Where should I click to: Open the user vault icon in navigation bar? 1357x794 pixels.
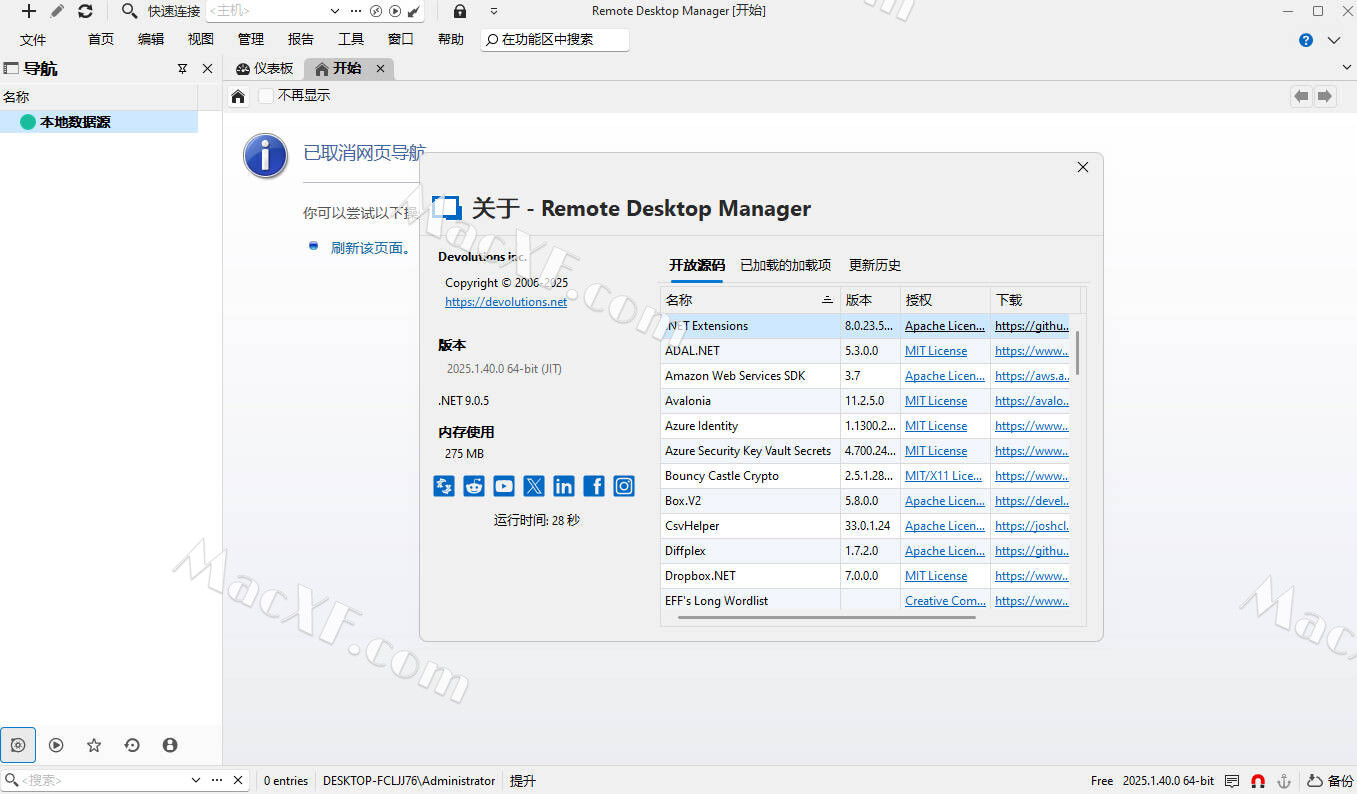(x=170, y=745)
